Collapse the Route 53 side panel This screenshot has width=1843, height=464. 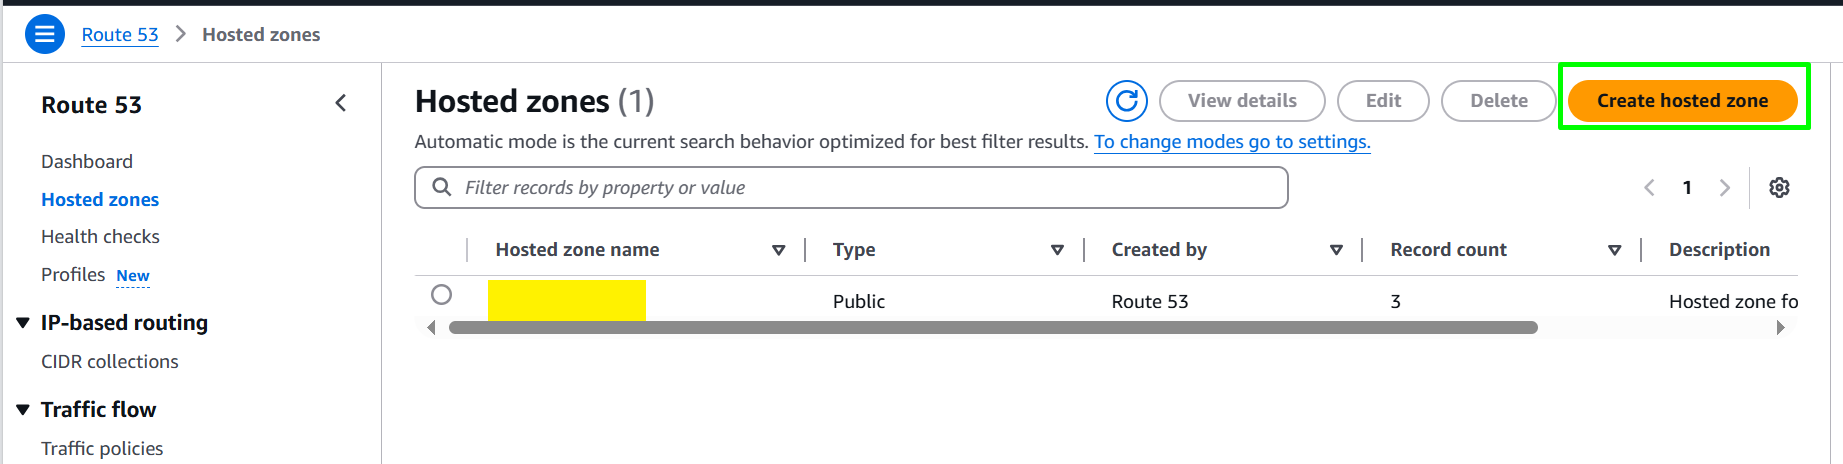coord(341,103)
